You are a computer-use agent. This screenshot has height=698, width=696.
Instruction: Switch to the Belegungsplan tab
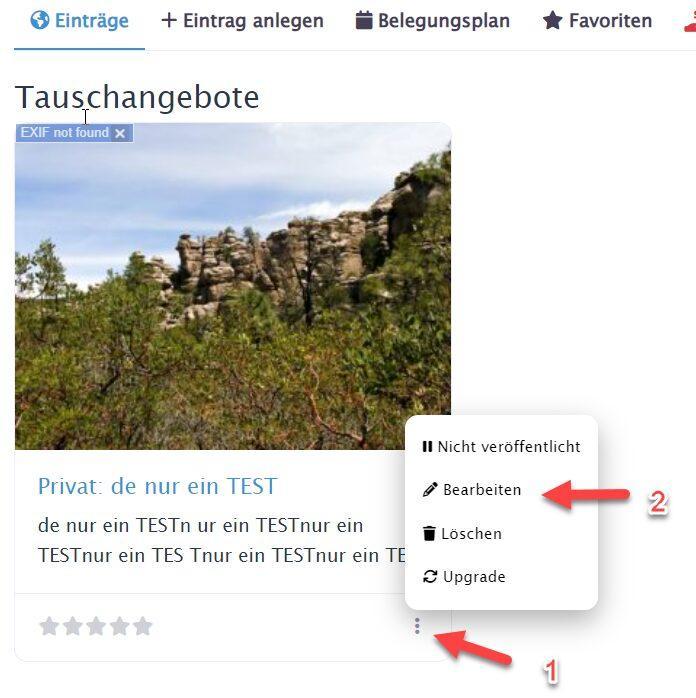coord(433,21)
